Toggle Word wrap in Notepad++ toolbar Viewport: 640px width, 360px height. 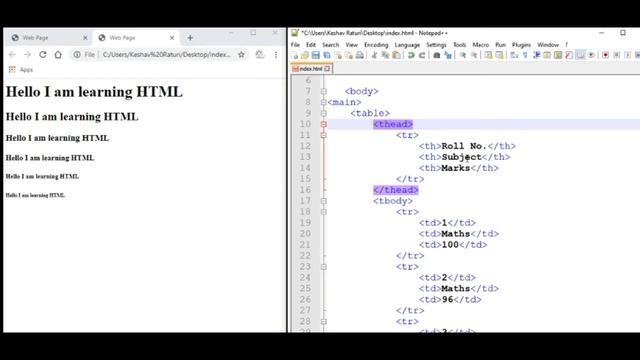(514, 55)
